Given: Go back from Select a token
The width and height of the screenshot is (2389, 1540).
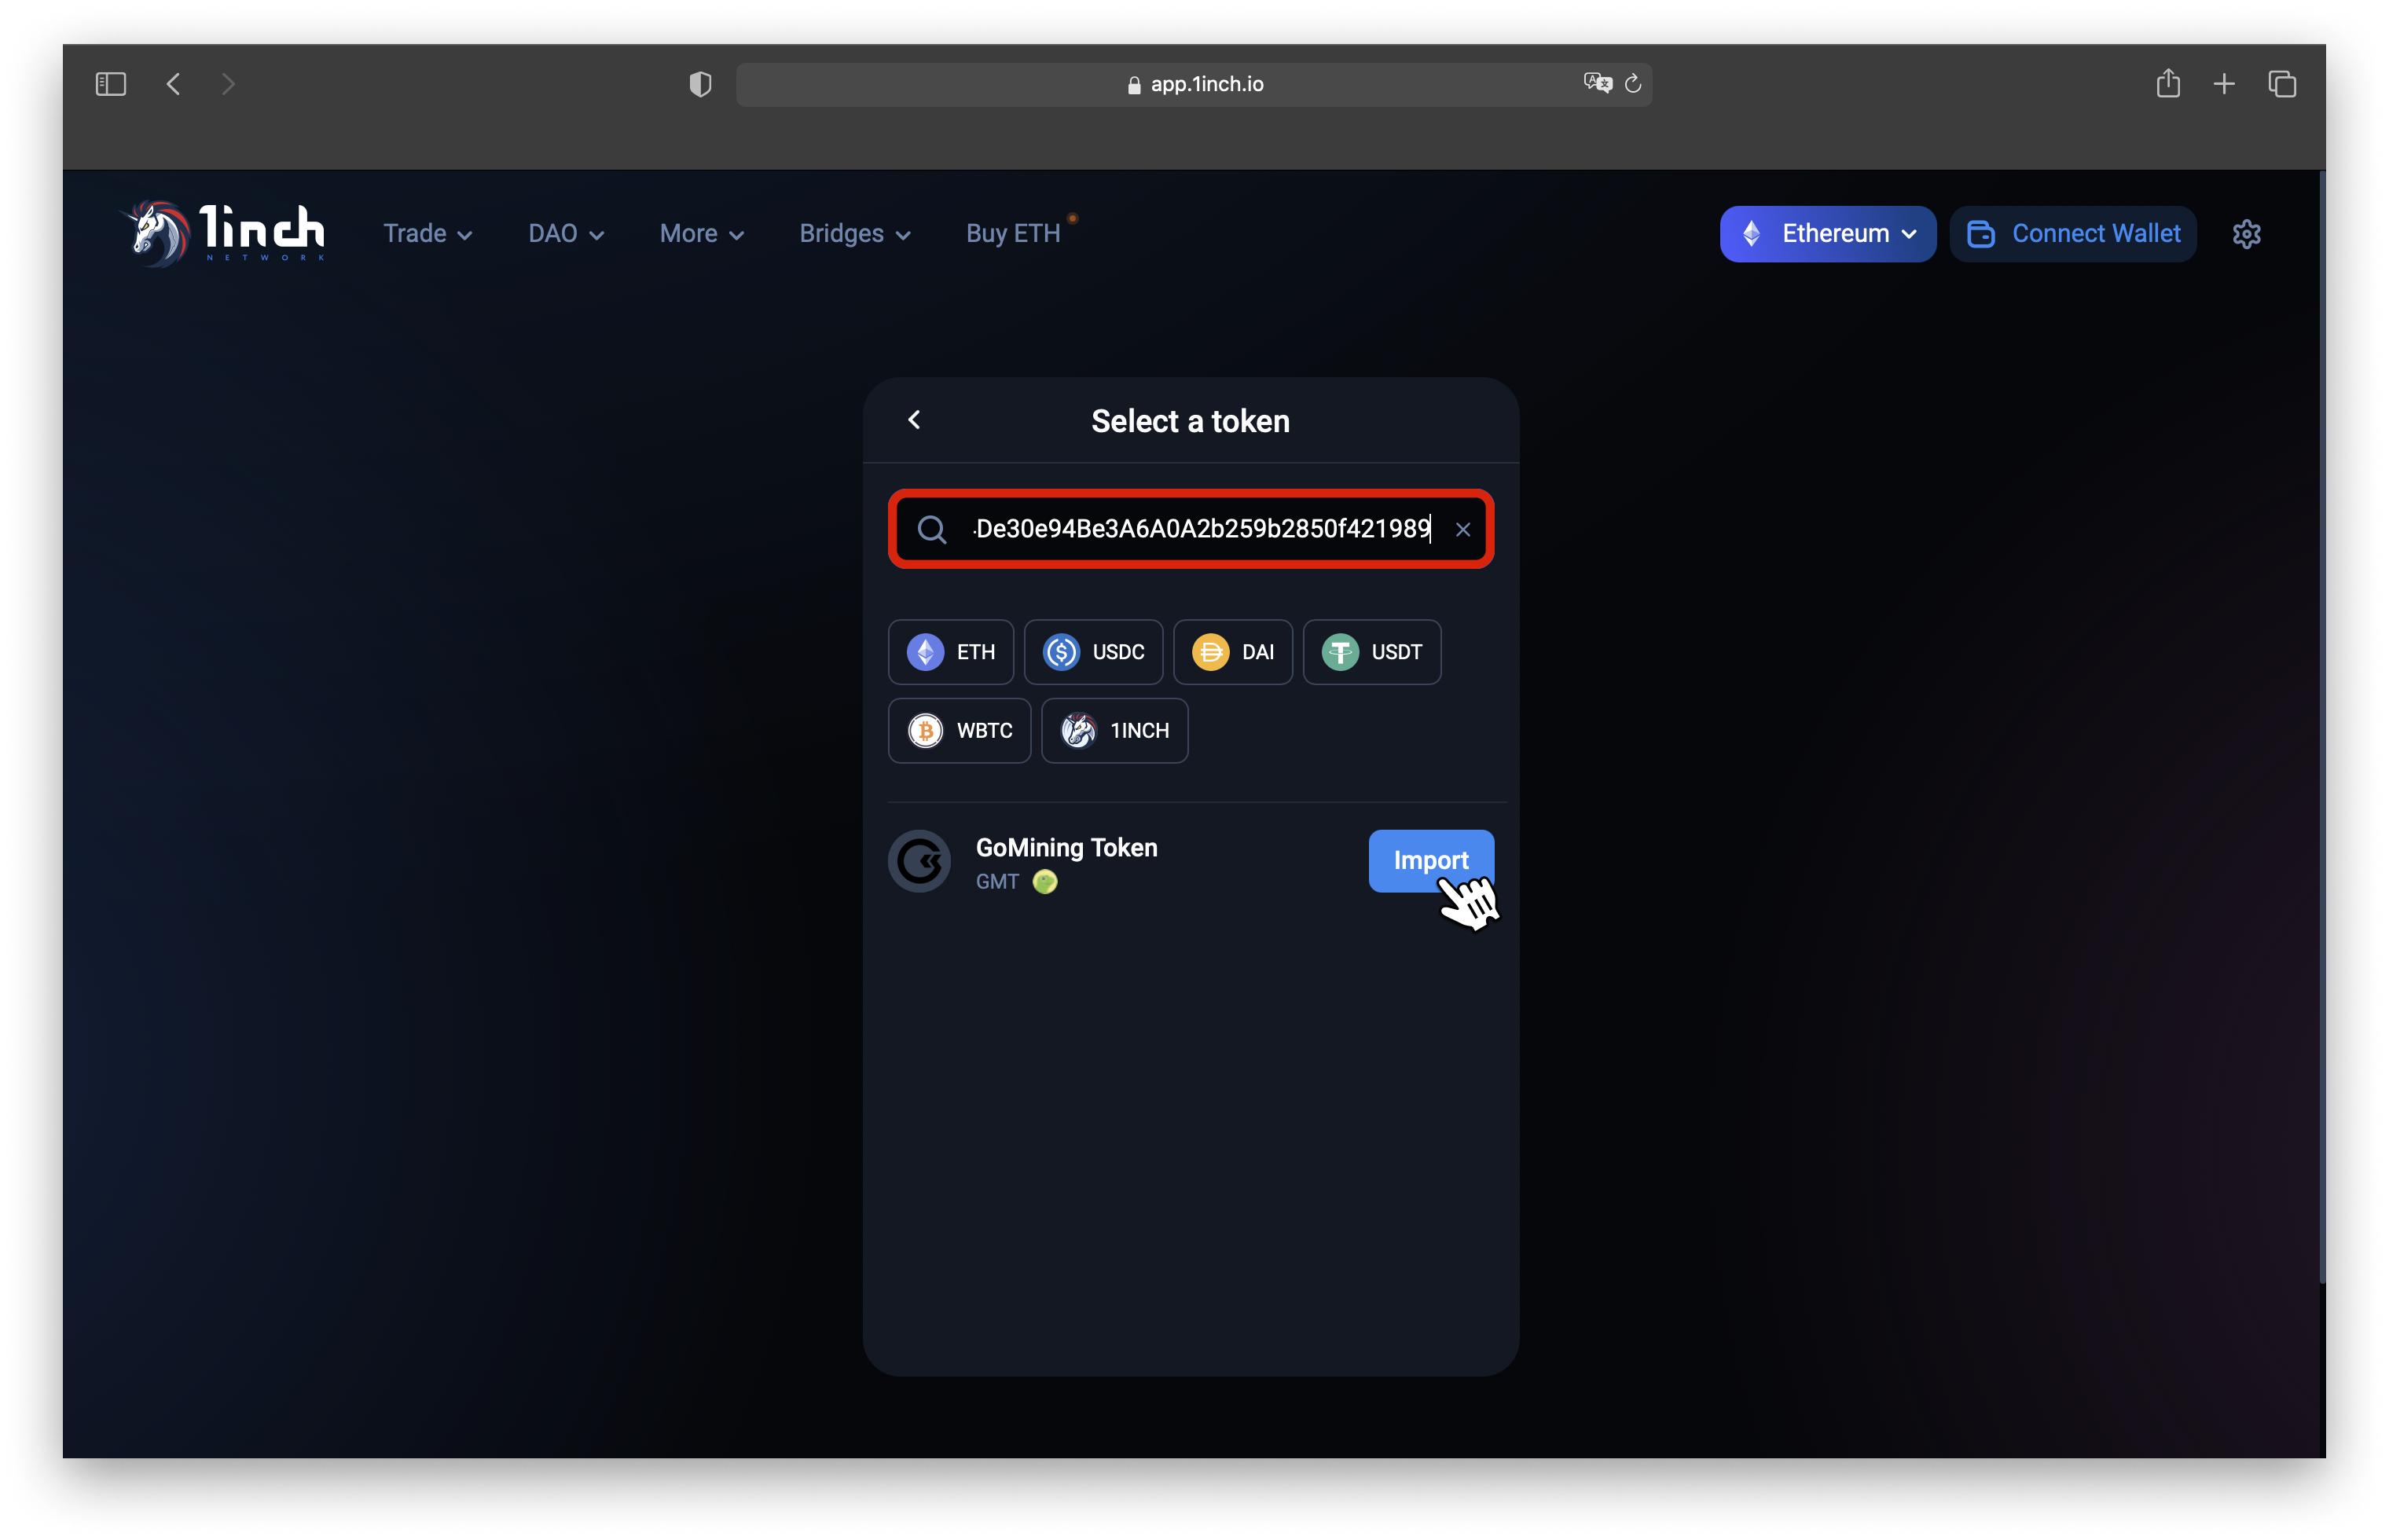Looking at the screenshot, I should (914, 420).
